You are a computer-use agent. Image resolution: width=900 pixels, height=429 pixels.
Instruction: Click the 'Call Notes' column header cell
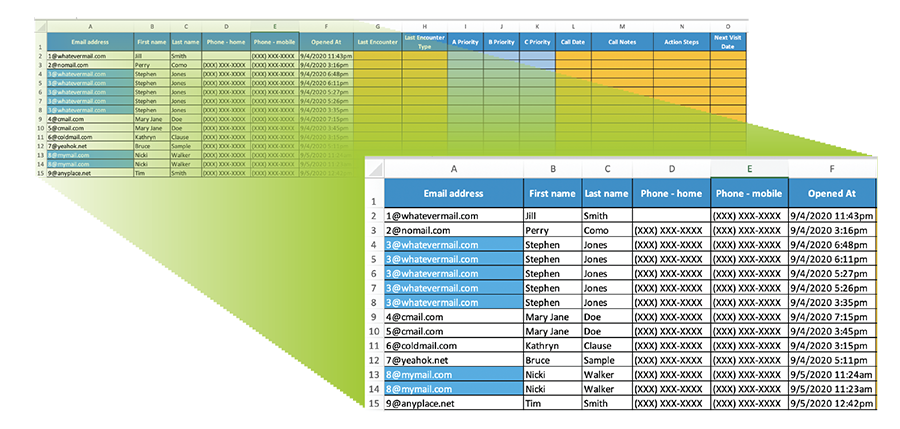coord(622,42)
